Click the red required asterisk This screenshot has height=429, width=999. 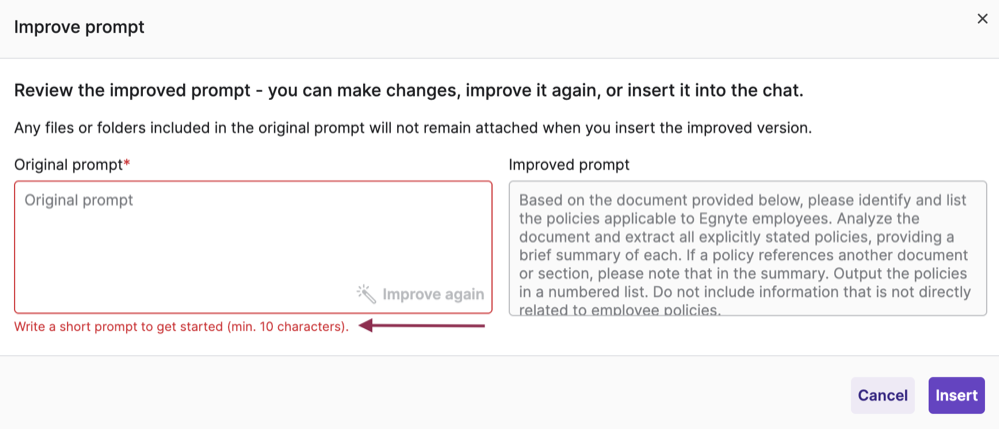tap(126, 164)
